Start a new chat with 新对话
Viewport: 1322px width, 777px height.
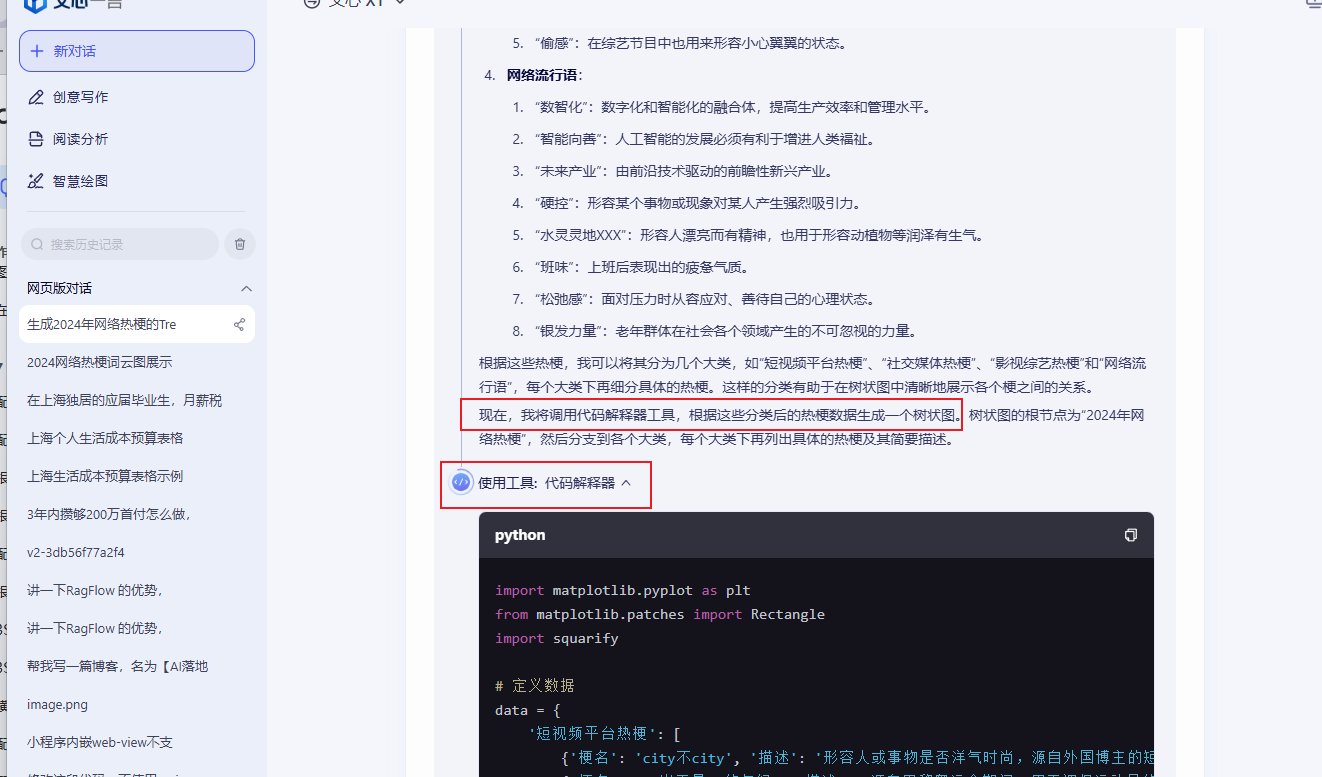click(137, 51)
